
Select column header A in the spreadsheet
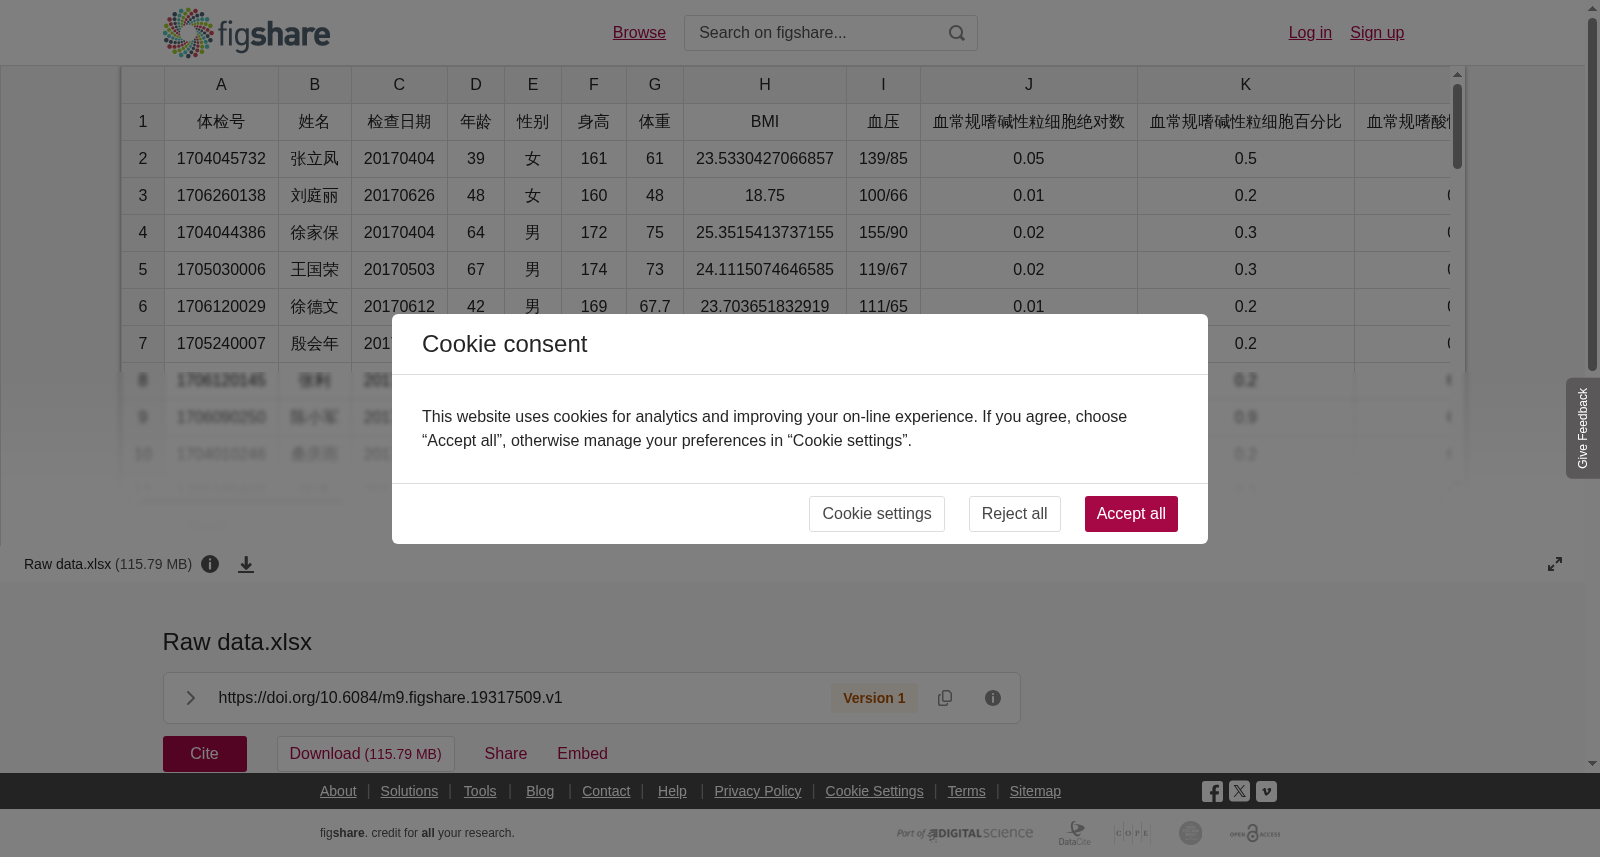pyautogui.click(x=221, y=85)
